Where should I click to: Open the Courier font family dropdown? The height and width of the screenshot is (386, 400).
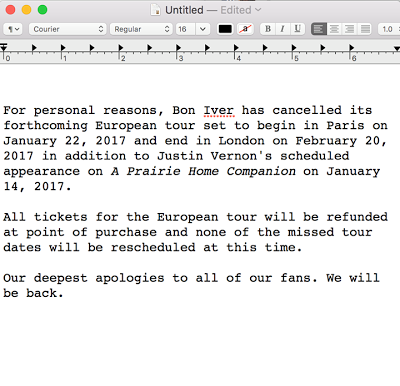point(68,29)
